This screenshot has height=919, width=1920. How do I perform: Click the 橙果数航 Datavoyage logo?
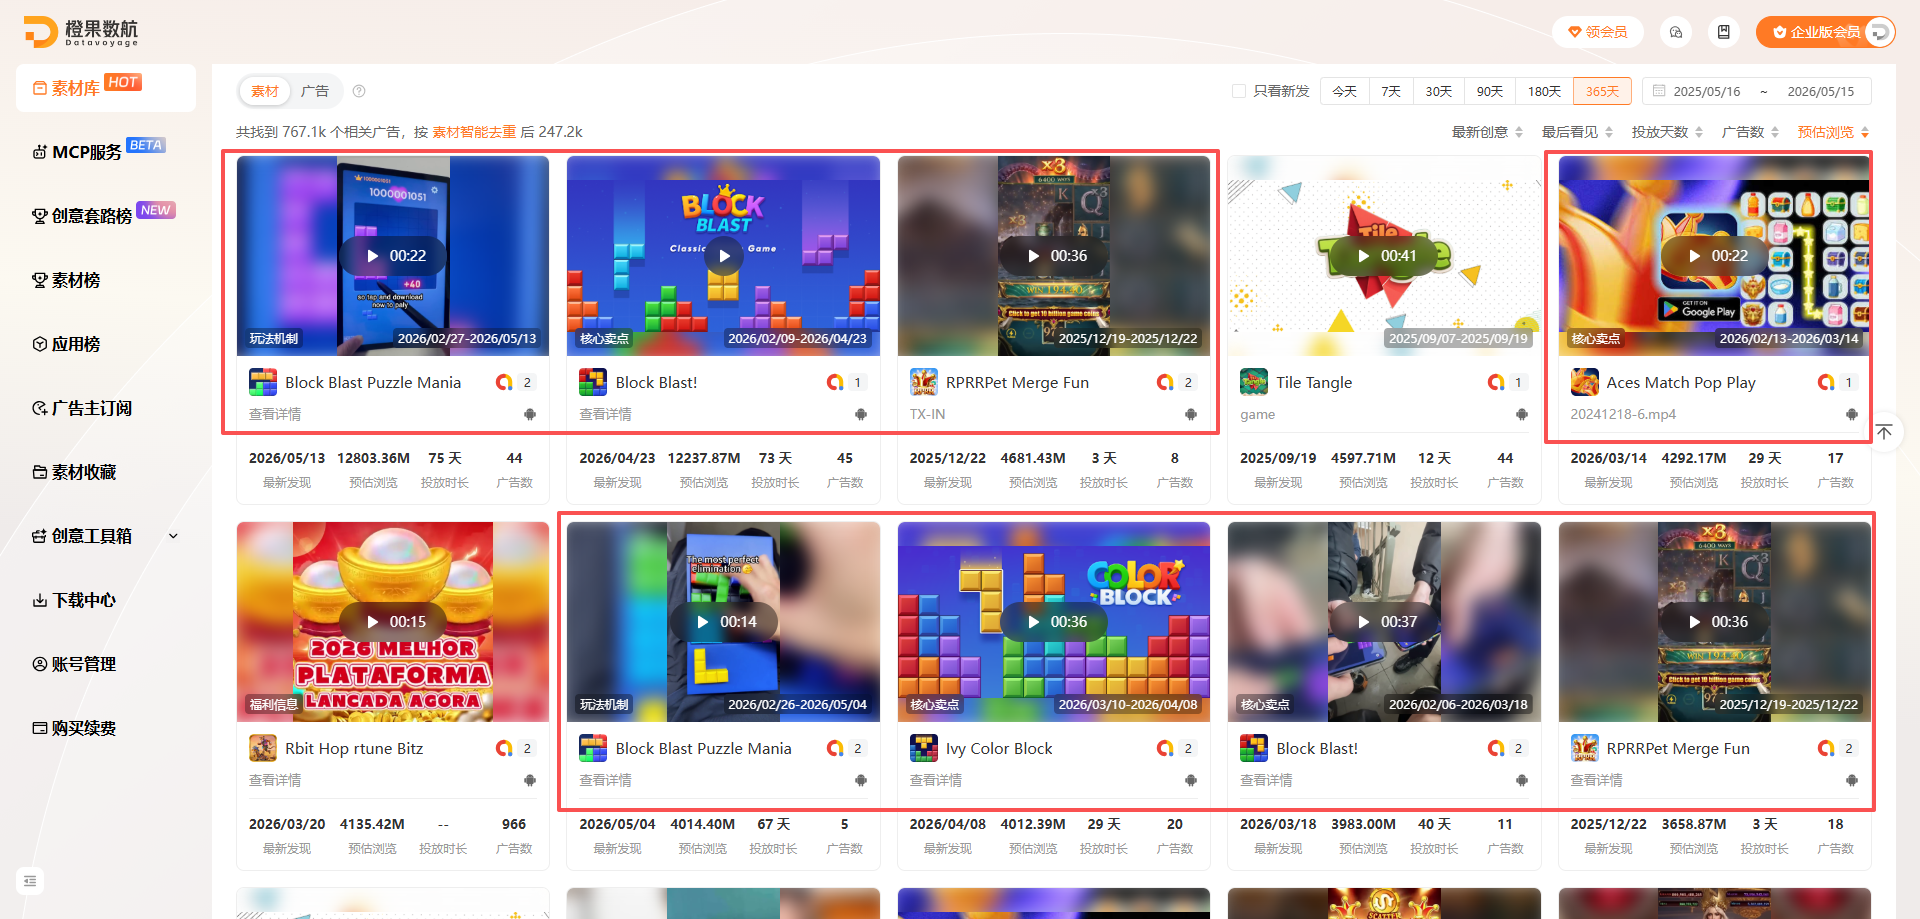tap(82, 32)
